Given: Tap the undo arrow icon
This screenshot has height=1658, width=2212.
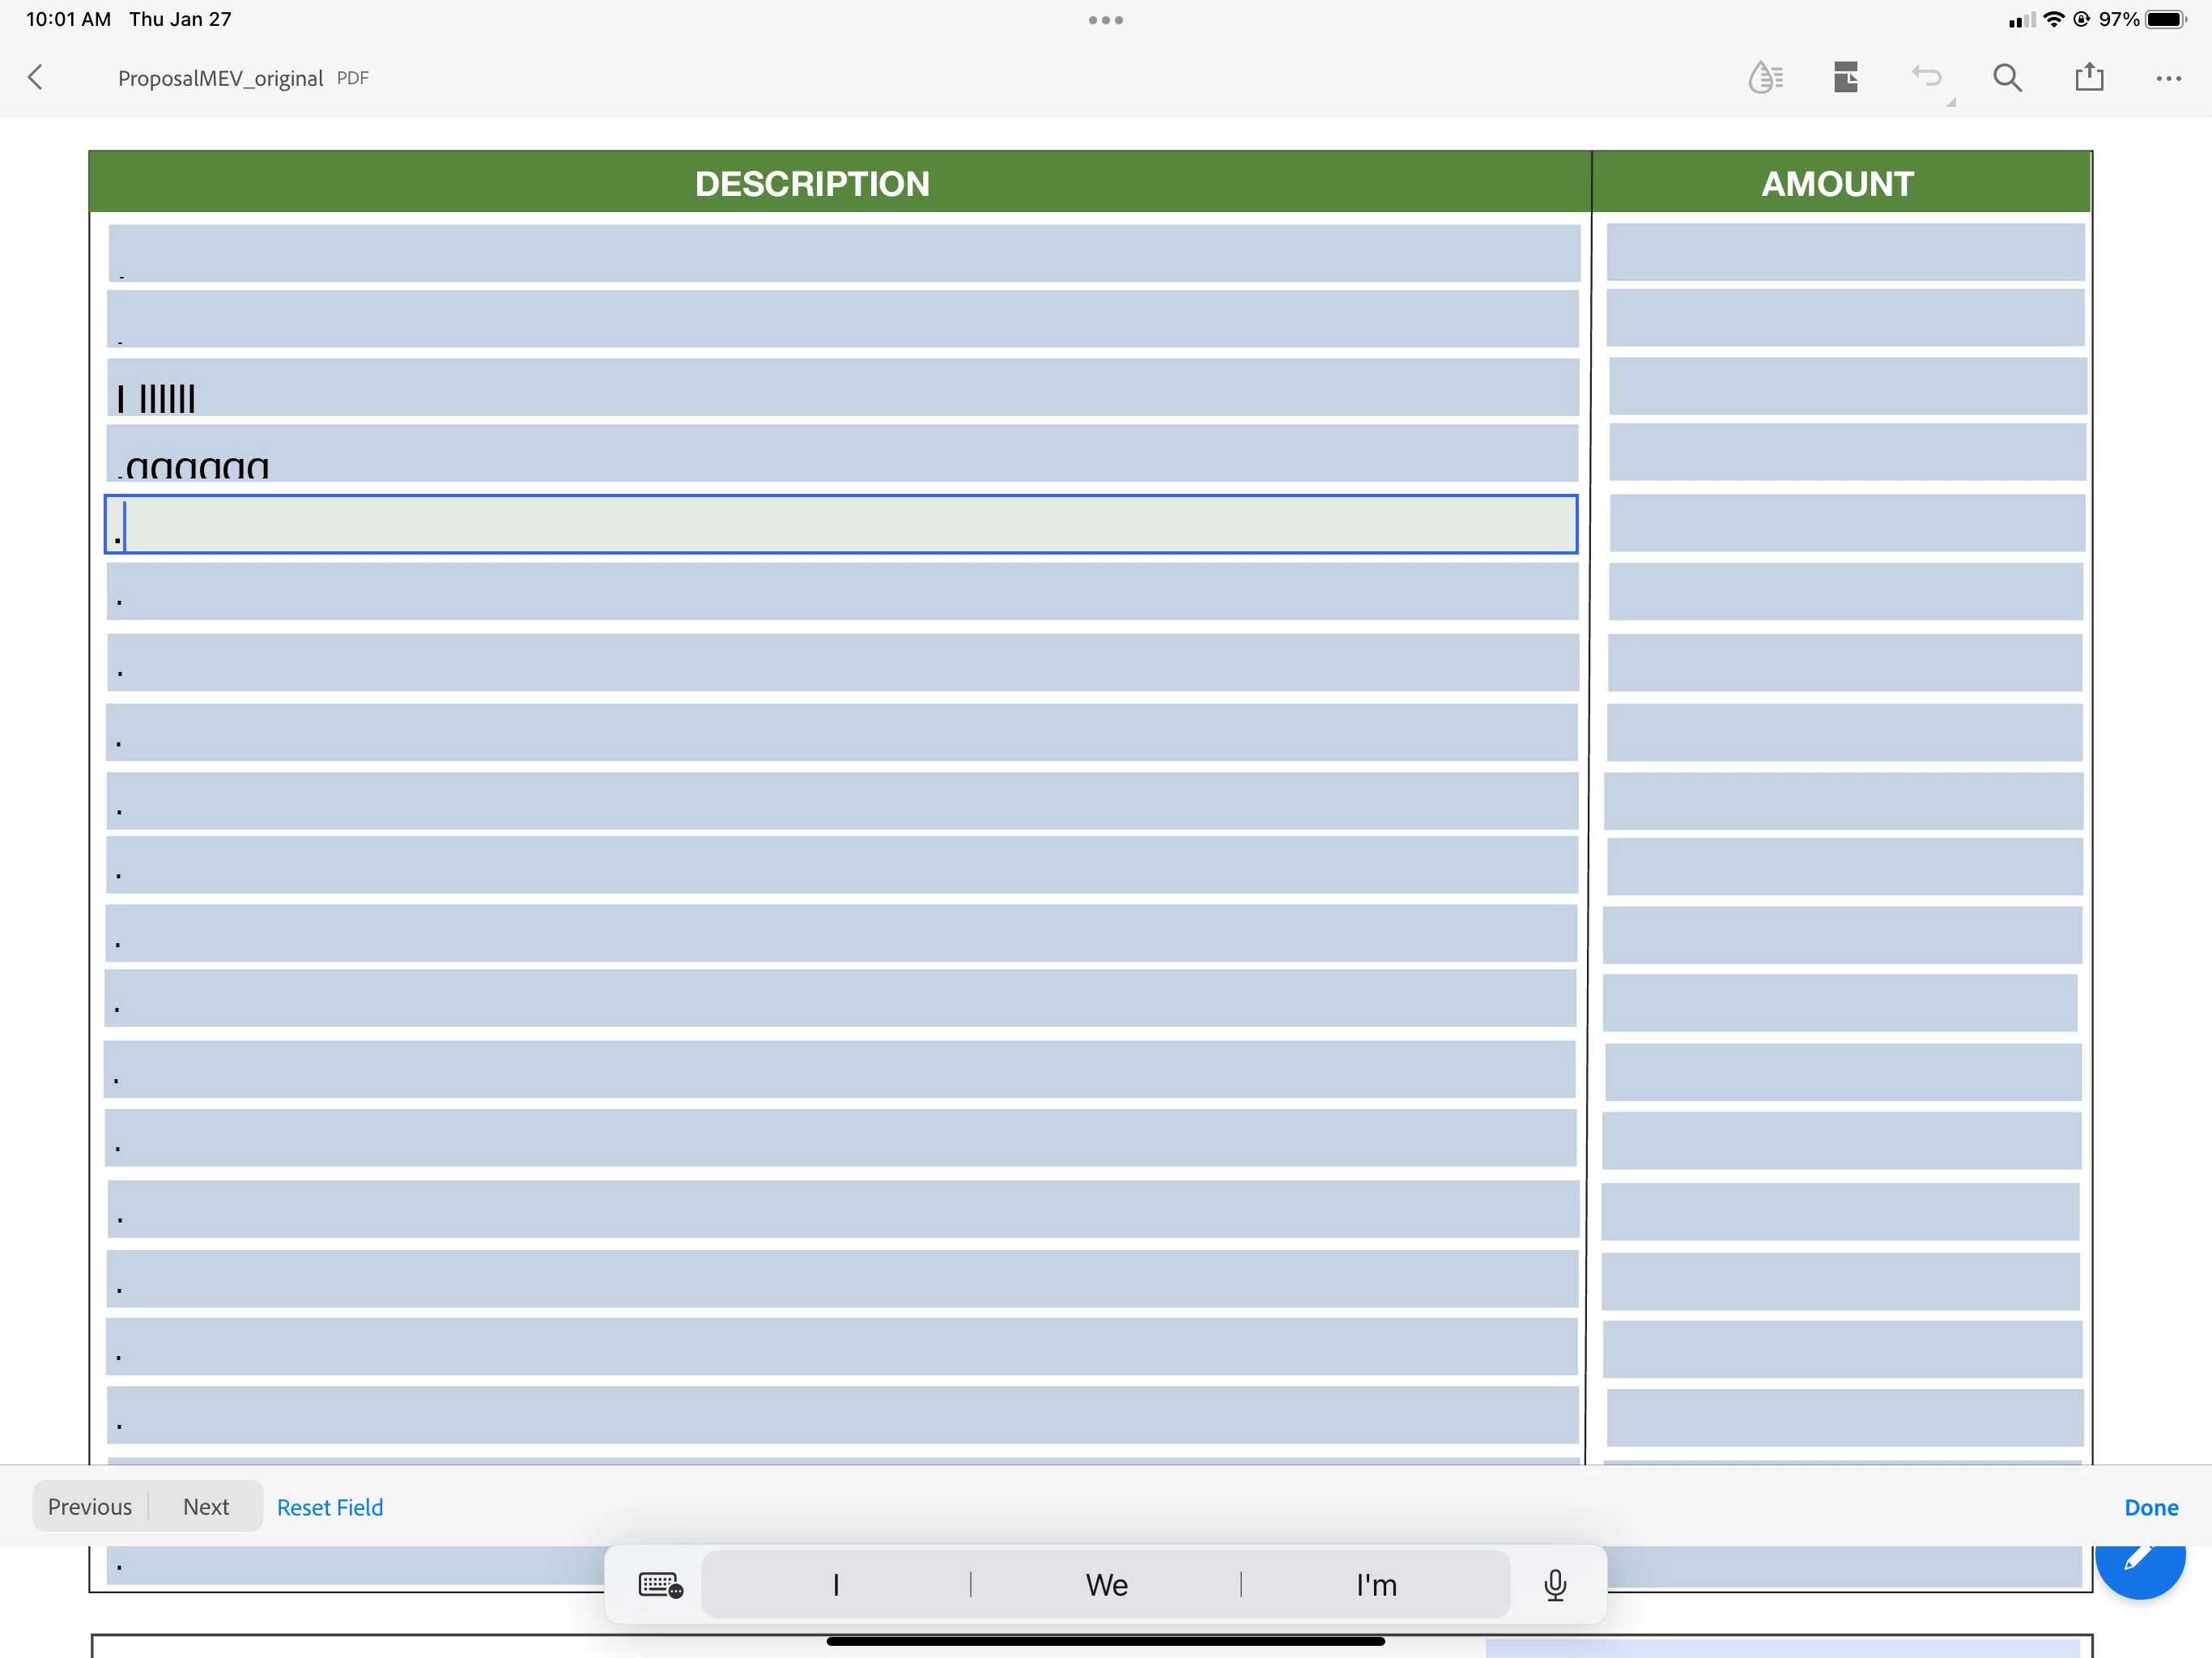Looking at the screenshot, I should [x=1926, y=78].
